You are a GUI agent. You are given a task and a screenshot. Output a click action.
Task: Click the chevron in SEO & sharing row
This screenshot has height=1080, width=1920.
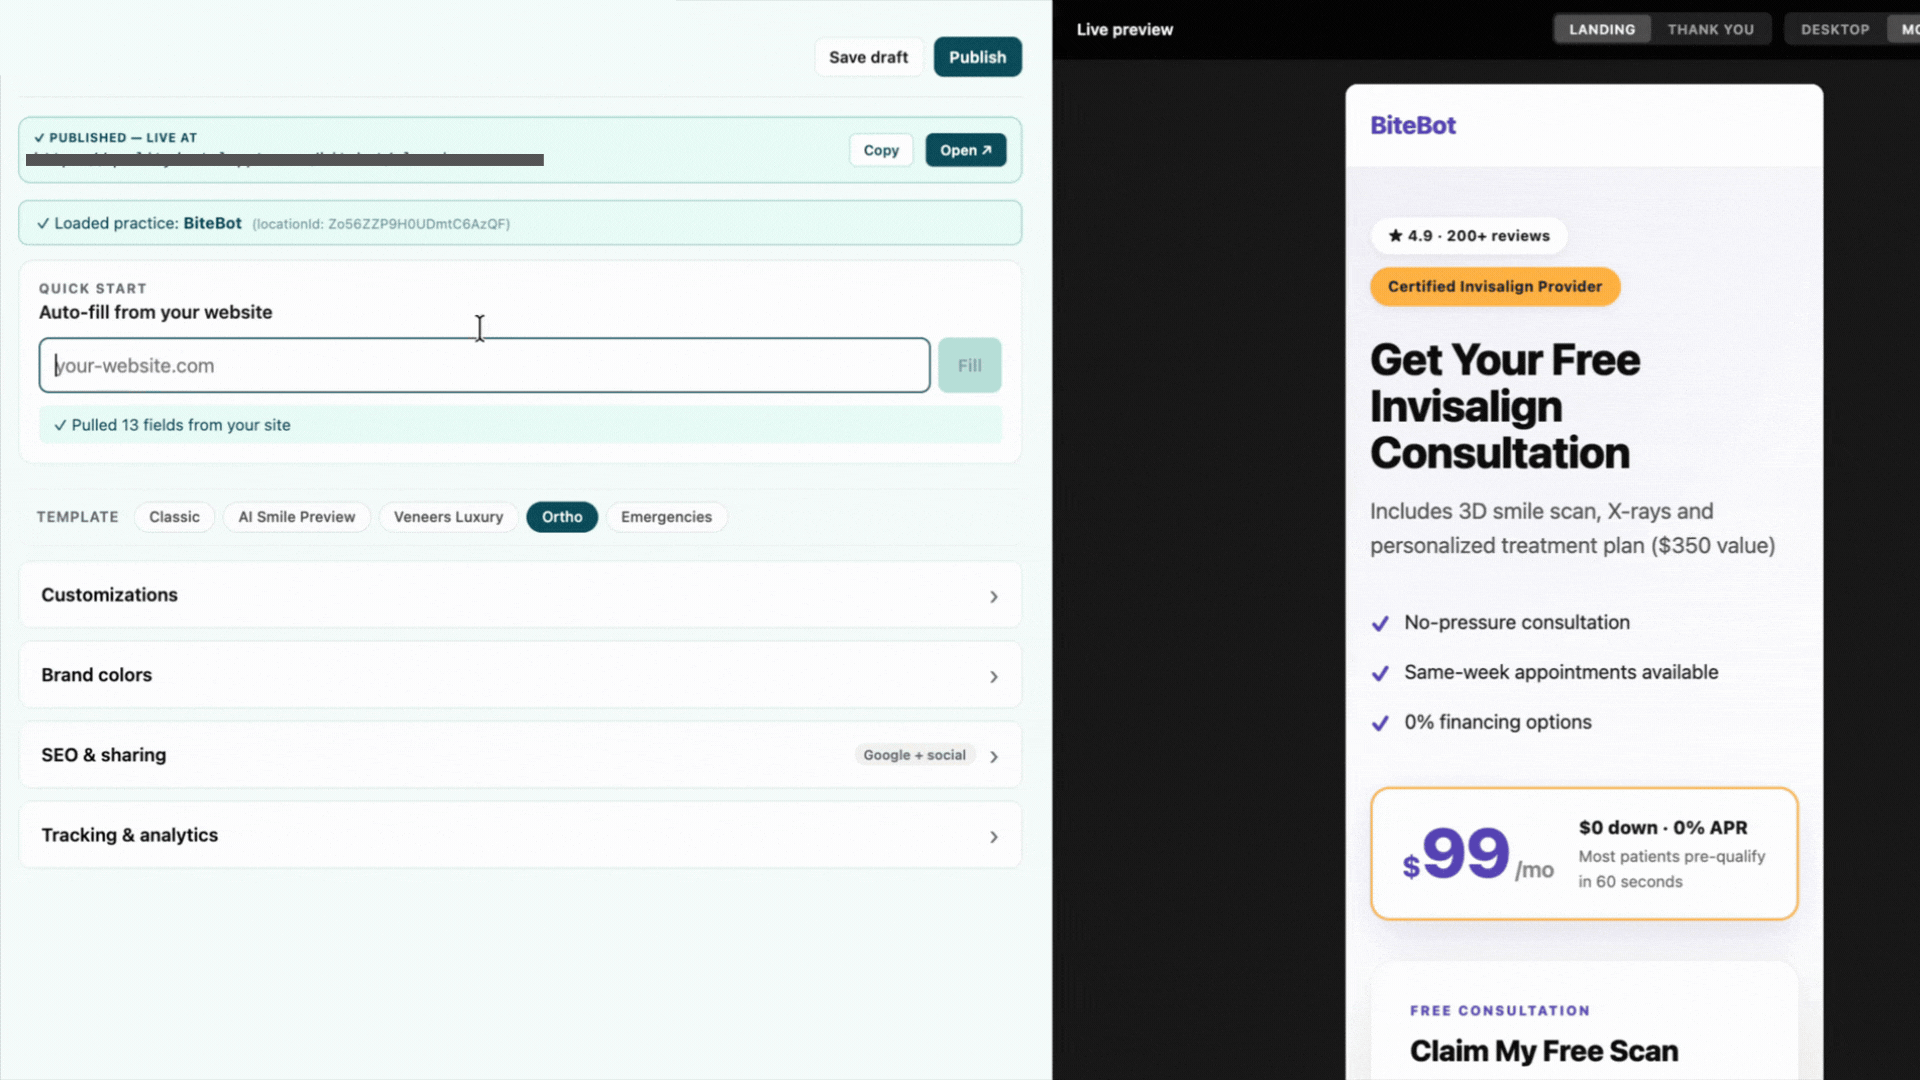[x=993, y=757]
